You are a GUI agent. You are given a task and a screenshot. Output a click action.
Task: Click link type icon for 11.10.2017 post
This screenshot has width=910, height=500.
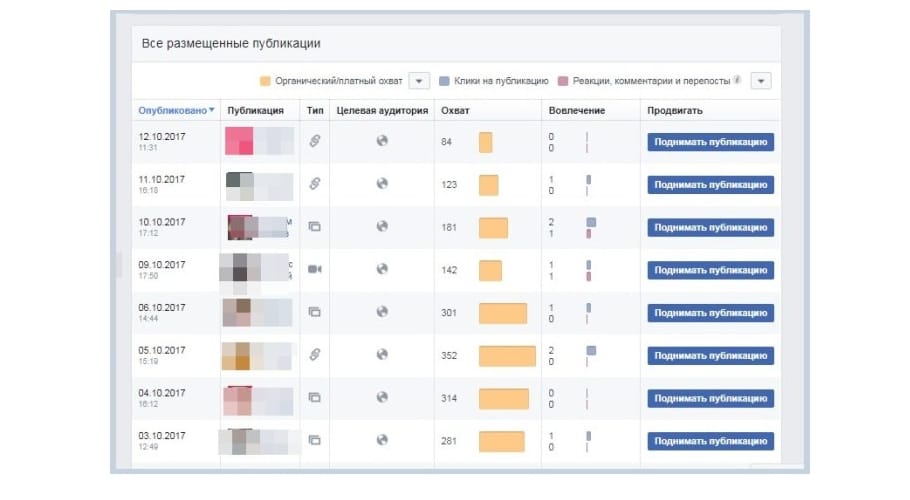tap(315, 184)
